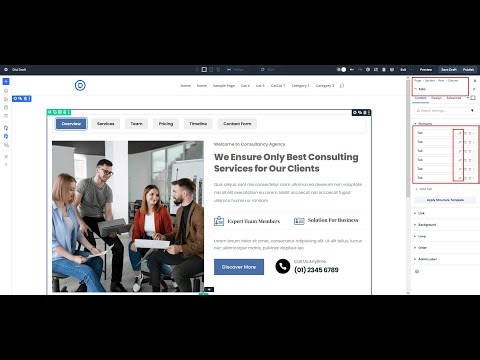This screenshot has height=360, width=480.
Task: Click the redo arrow in top bar
Action: click(360, 69)
